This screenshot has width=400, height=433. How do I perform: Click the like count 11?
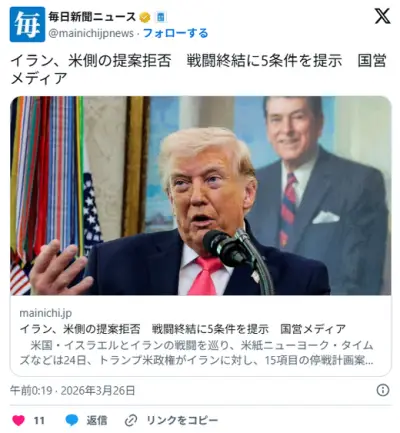click(39, 421)
